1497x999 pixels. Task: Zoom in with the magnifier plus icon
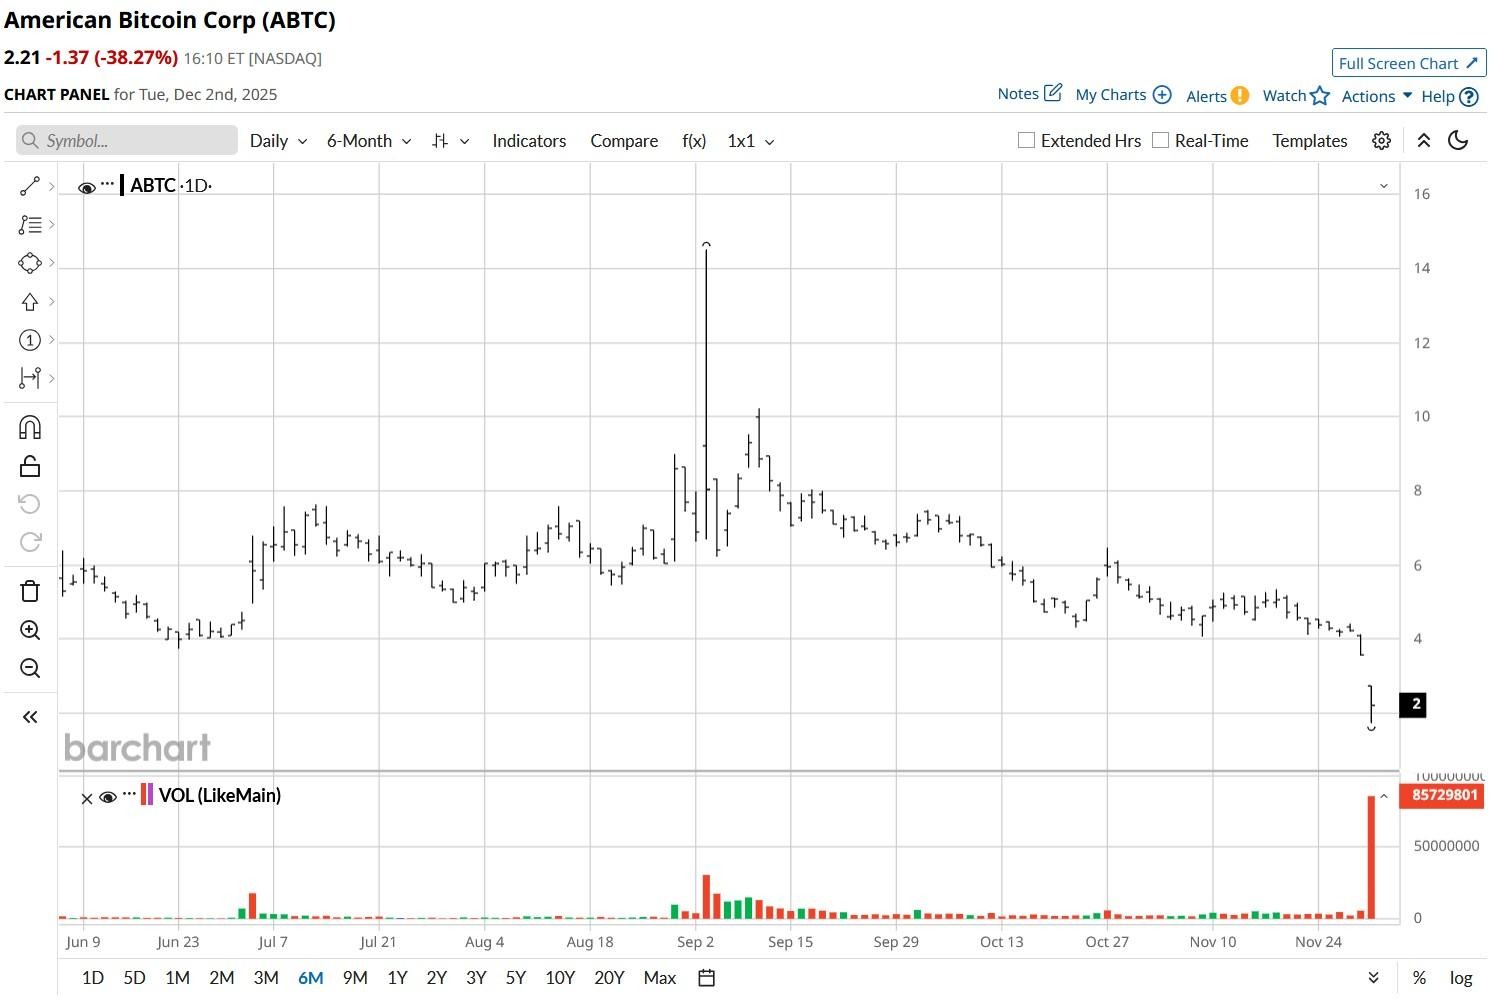(30, 630)
